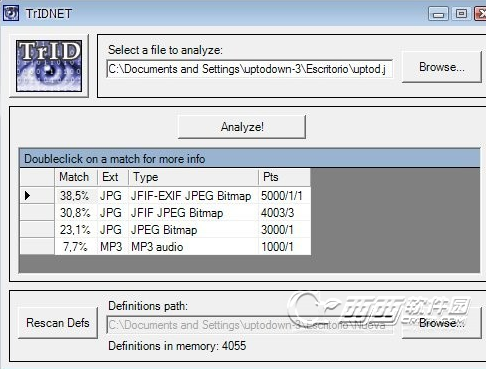
Task: Click the Analyze! button
Action: (x=242, y=127)
